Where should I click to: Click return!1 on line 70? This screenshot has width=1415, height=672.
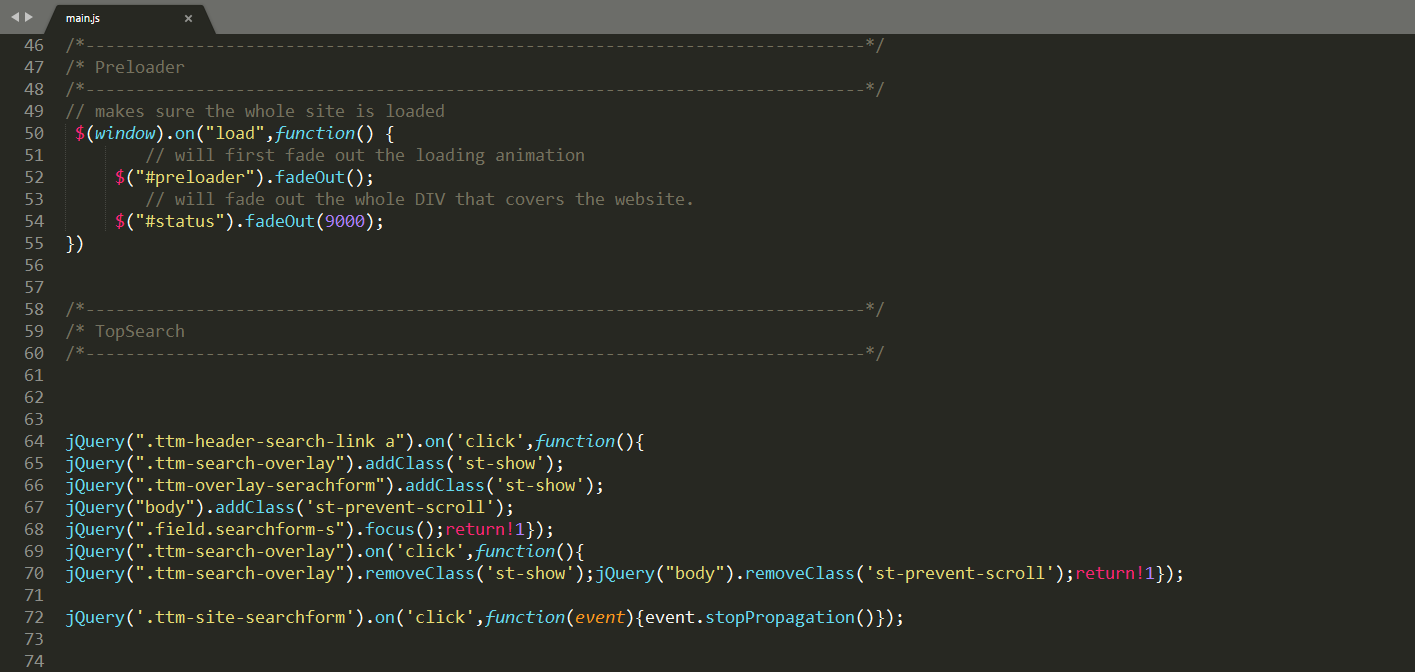pos(1115,573)
